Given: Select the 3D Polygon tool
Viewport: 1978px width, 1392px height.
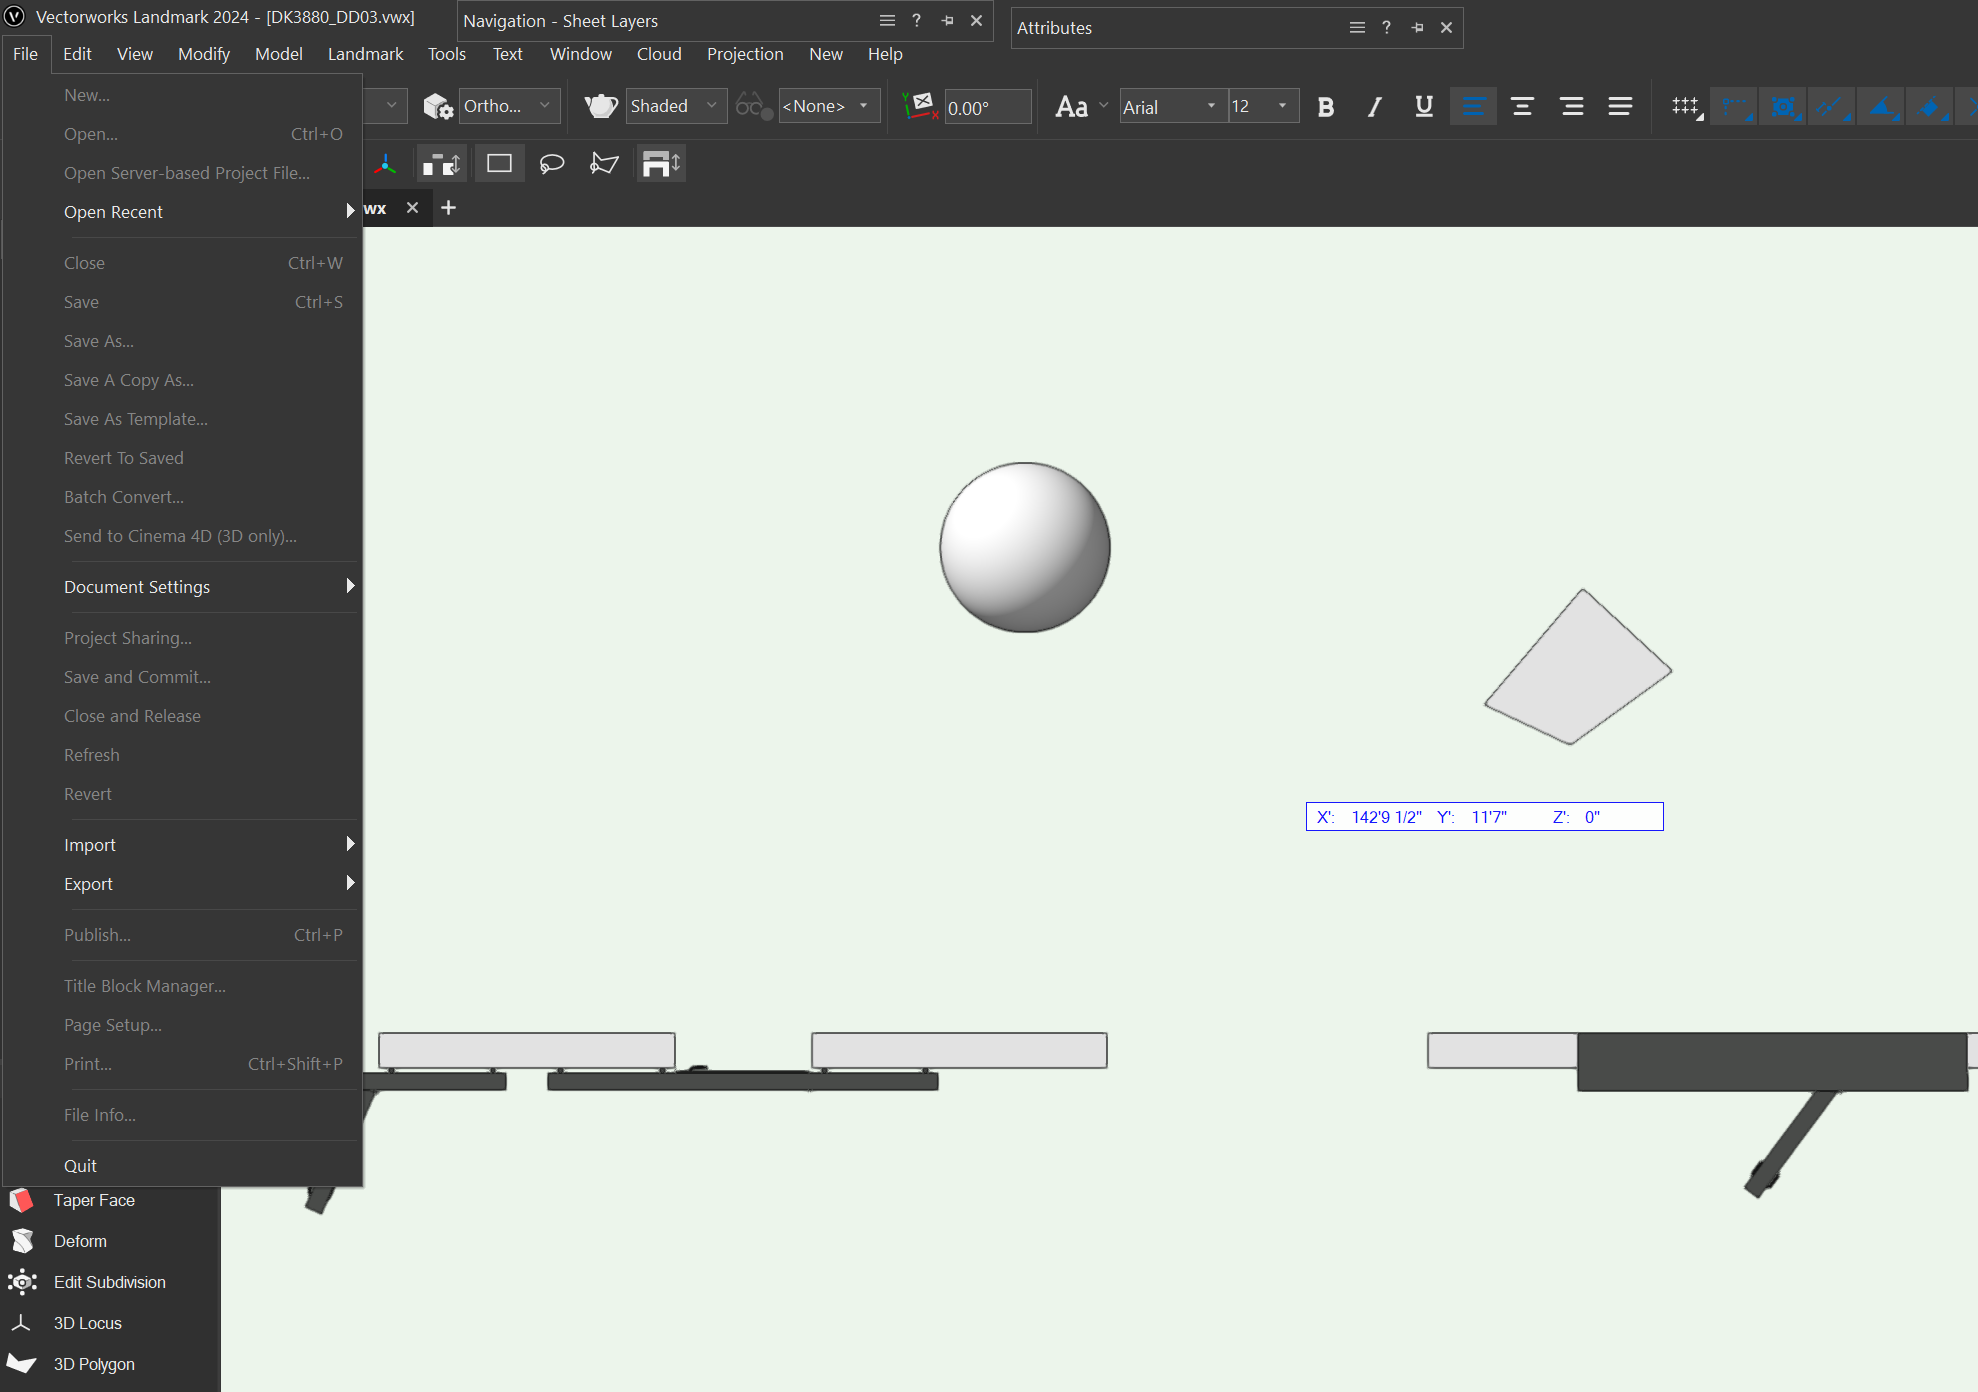Looking at the screenshot, I should coord(94,1364).
